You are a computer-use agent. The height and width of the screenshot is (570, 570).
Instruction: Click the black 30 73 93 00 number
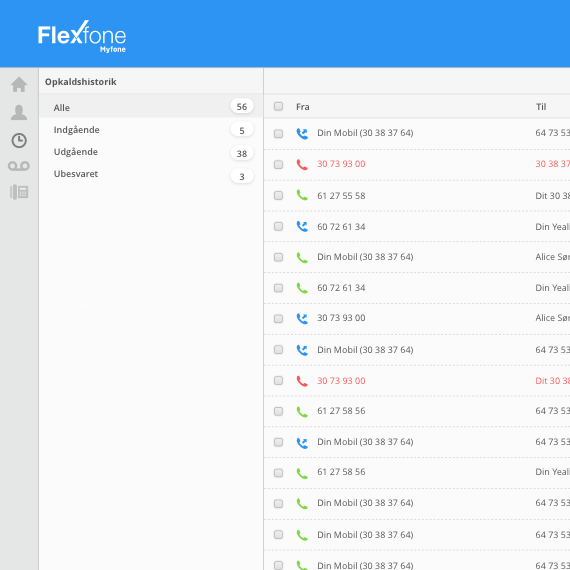341,318
